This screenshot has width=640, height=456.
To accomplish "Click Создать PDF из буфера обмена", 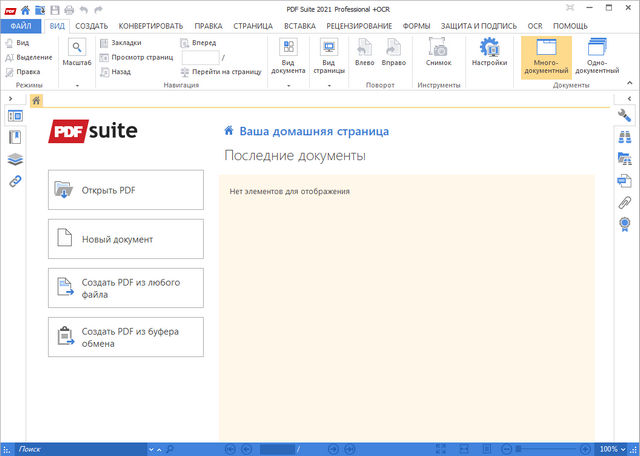I will click(x=125, y=337).
